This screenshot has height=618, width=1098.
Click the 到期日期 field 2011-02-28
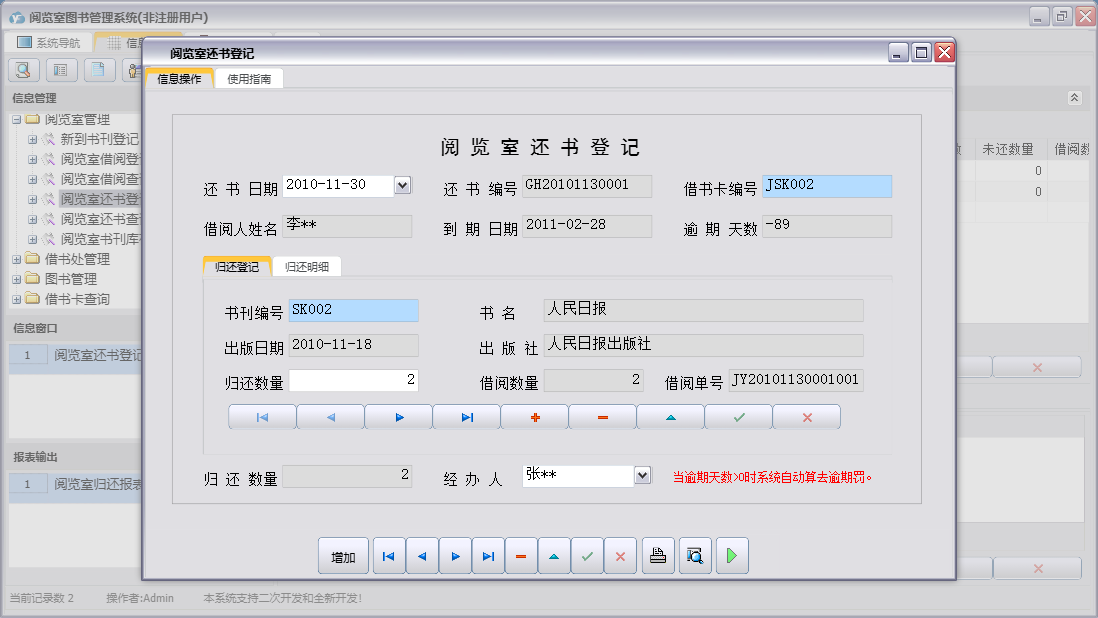[587, 226]
